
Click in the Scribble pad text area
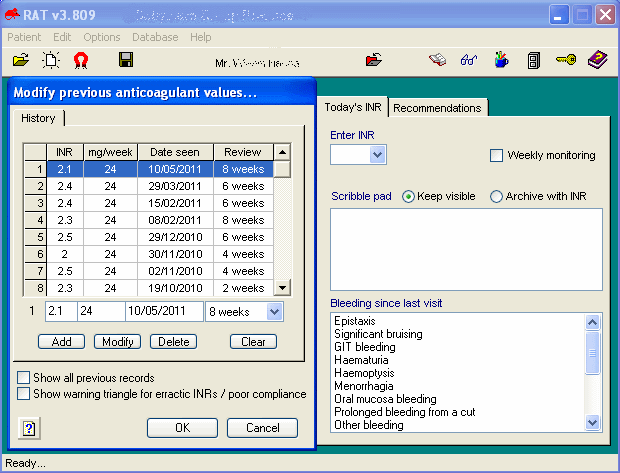[466, 250]
